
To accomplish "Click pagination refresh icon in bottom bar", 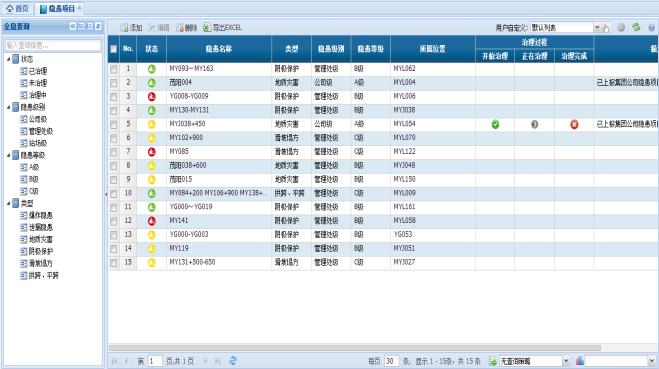I will tap(233, 361).
